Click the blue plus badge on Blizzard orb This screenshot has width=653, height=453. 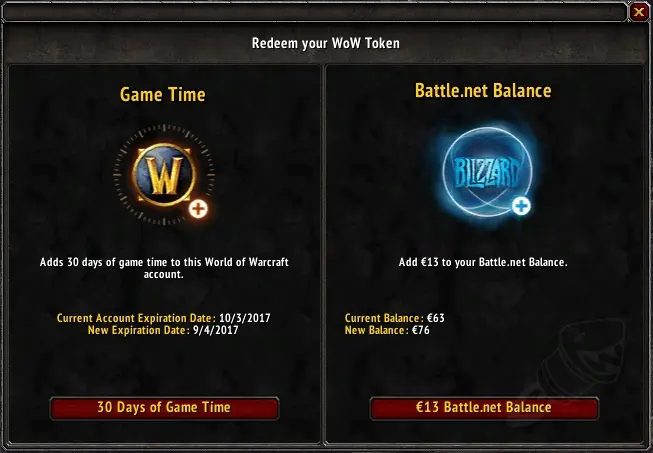point(521,206)
